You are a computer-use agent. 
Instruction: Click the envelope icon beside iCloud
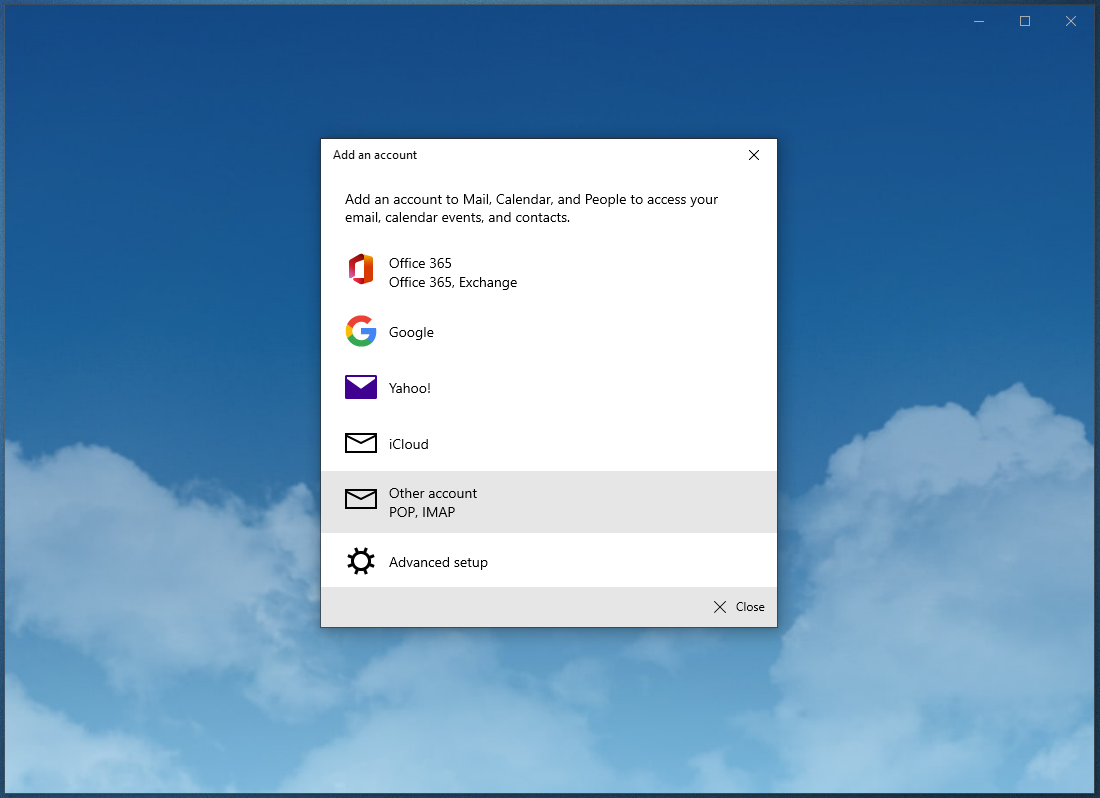pos(360,443)
